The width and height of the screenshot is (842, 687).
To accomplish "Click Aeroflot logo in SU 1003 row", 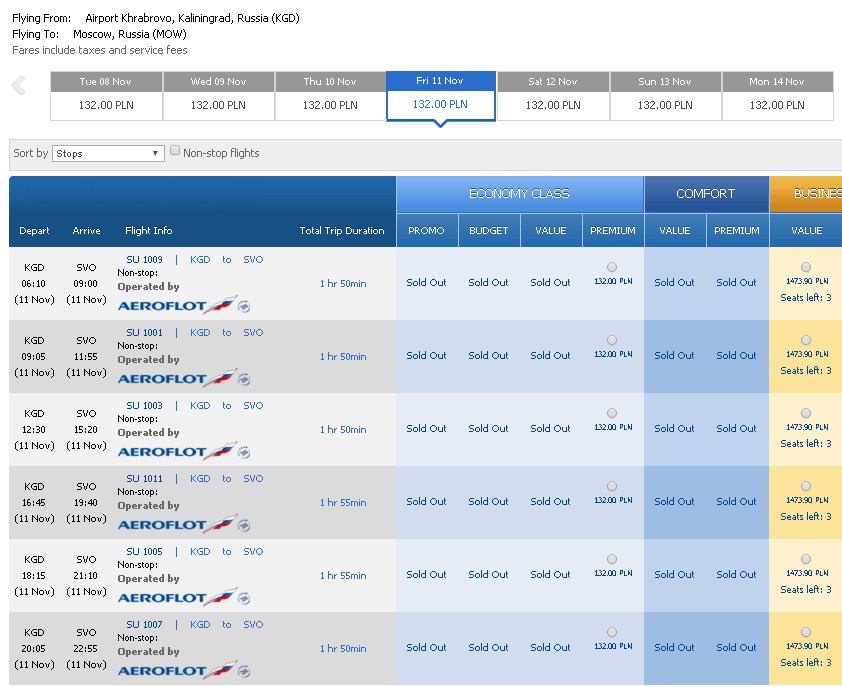I will click(x=177, y=451).
